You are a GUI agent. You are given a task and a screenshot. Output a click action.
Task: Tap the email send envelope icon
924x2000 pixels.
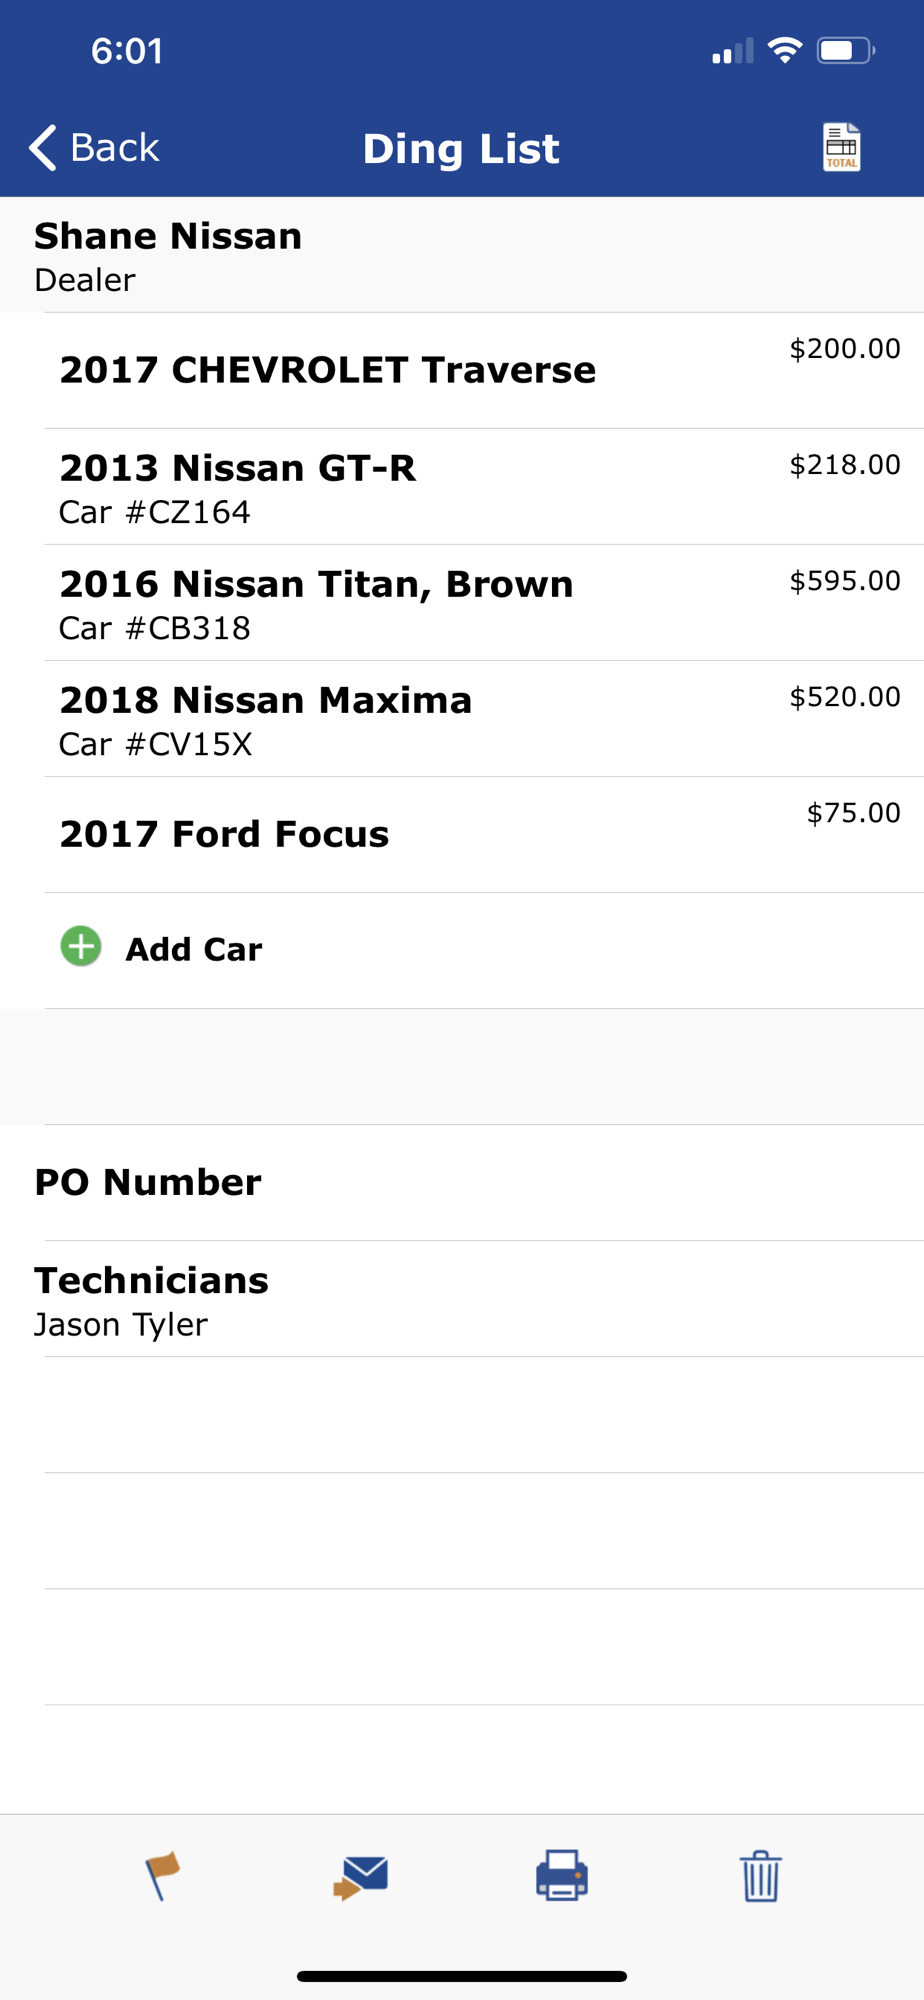[x=361, y=1877]
